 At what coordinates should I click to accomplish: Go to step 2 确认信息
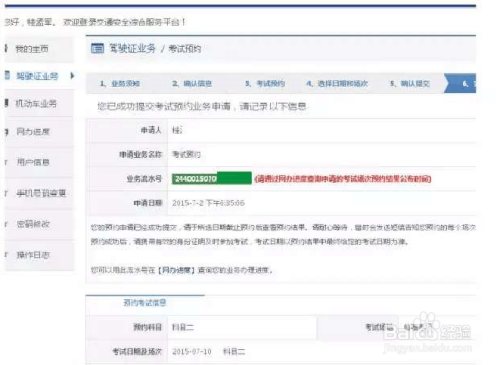192,83
